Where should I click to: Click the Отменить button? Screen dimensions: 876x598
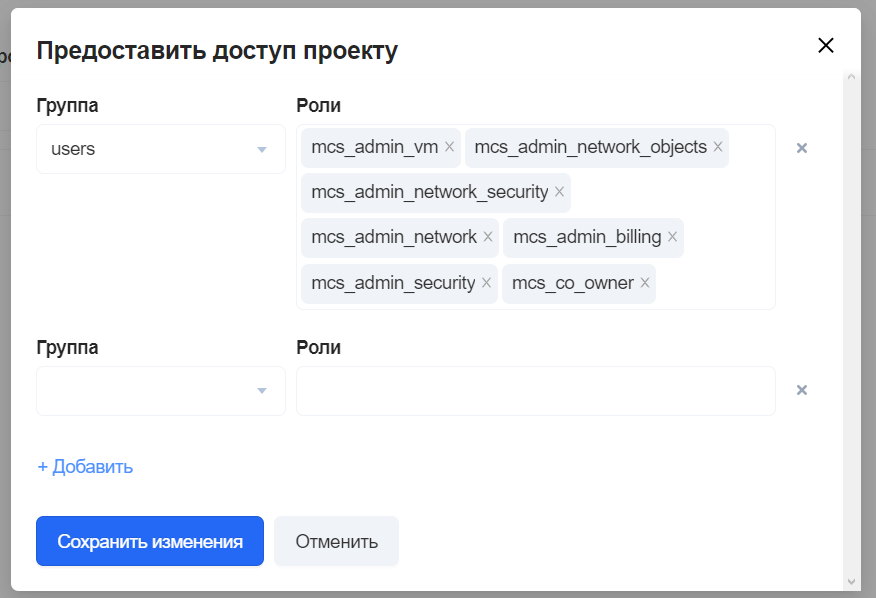click(336, 541)
